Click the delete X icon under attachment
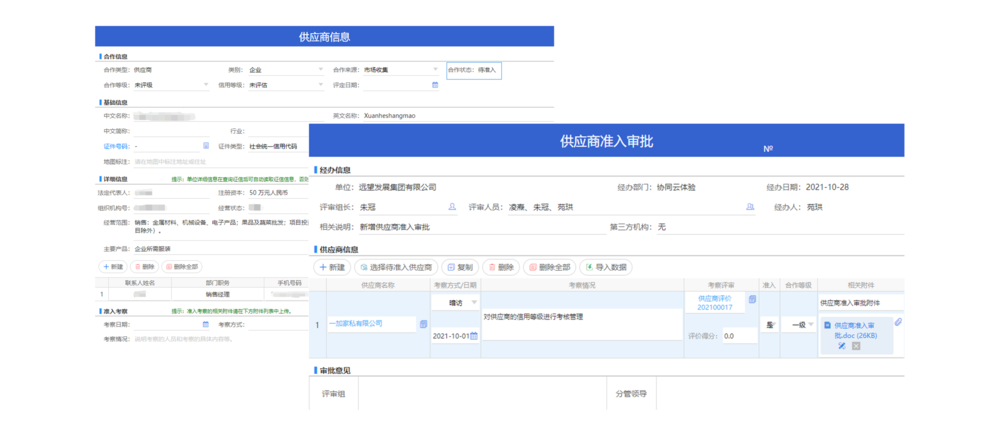 tap(856, 346)
